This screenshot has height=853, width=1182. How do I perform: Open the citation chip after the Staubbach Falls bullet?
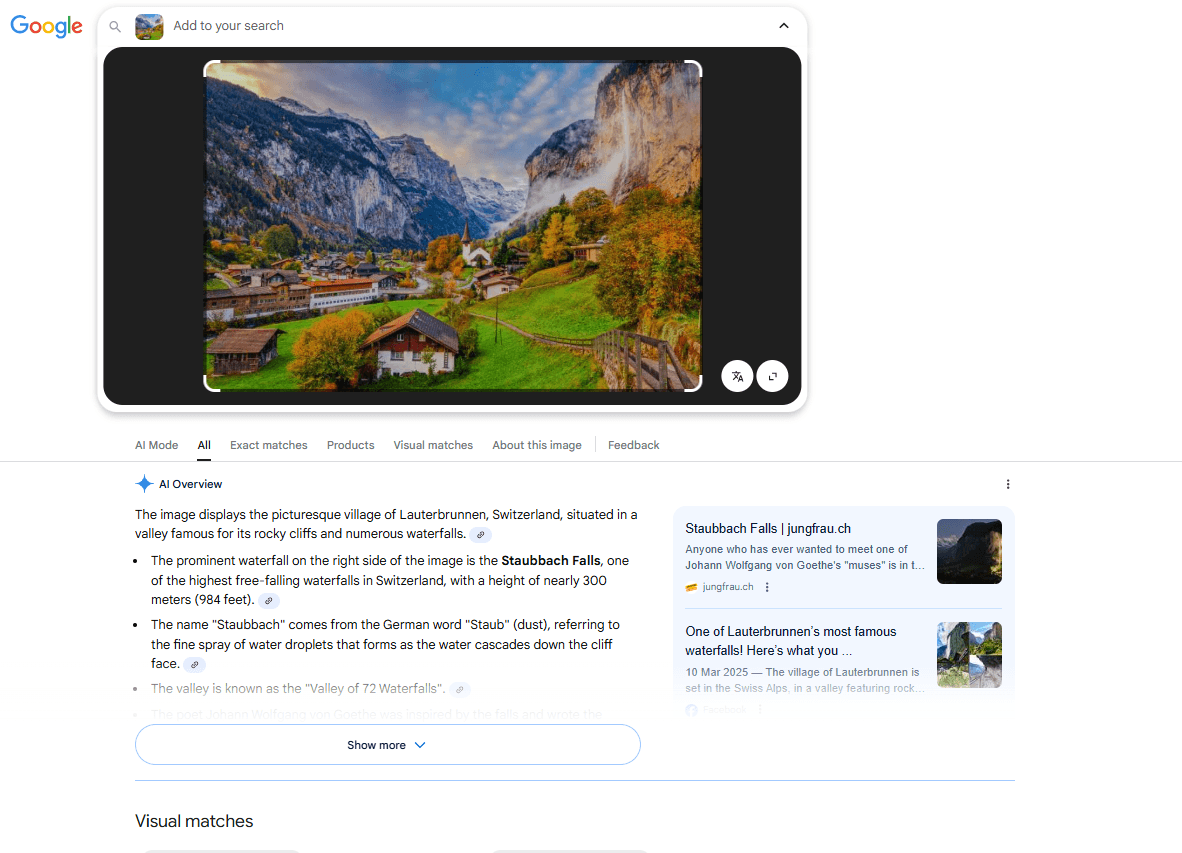pos(268,600)
